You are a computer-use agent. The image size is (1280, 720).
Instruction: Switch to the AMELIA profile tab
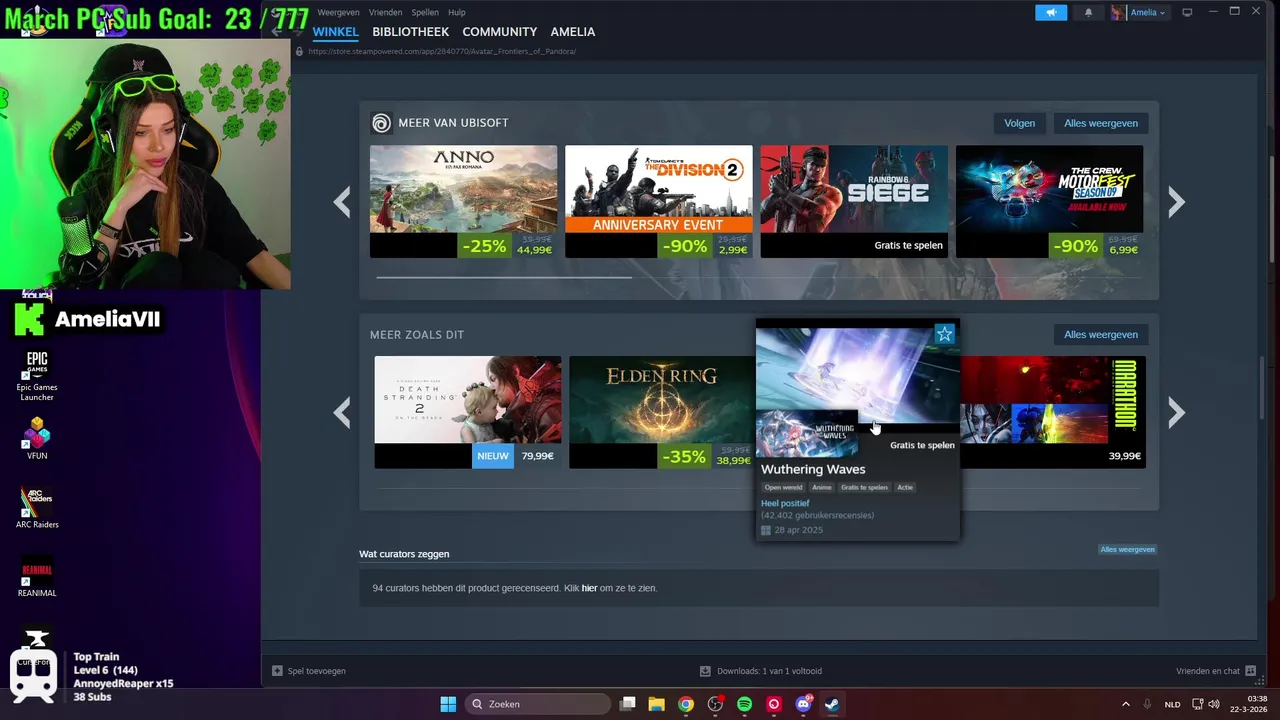pyautogui.click(x=572, y=32)
